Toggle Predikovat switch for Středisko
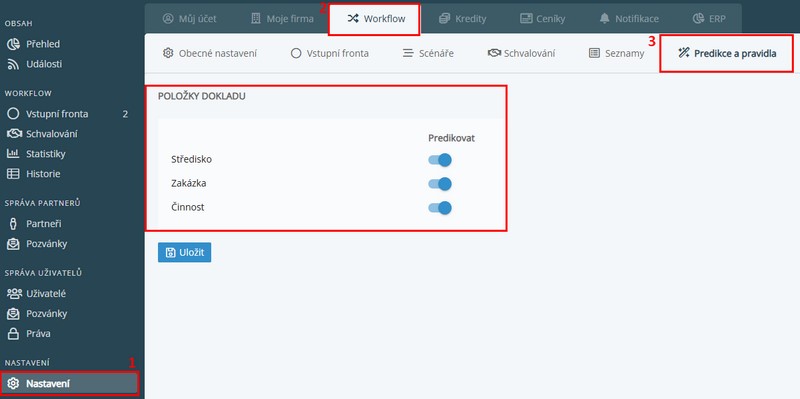 tap(440, 160)
